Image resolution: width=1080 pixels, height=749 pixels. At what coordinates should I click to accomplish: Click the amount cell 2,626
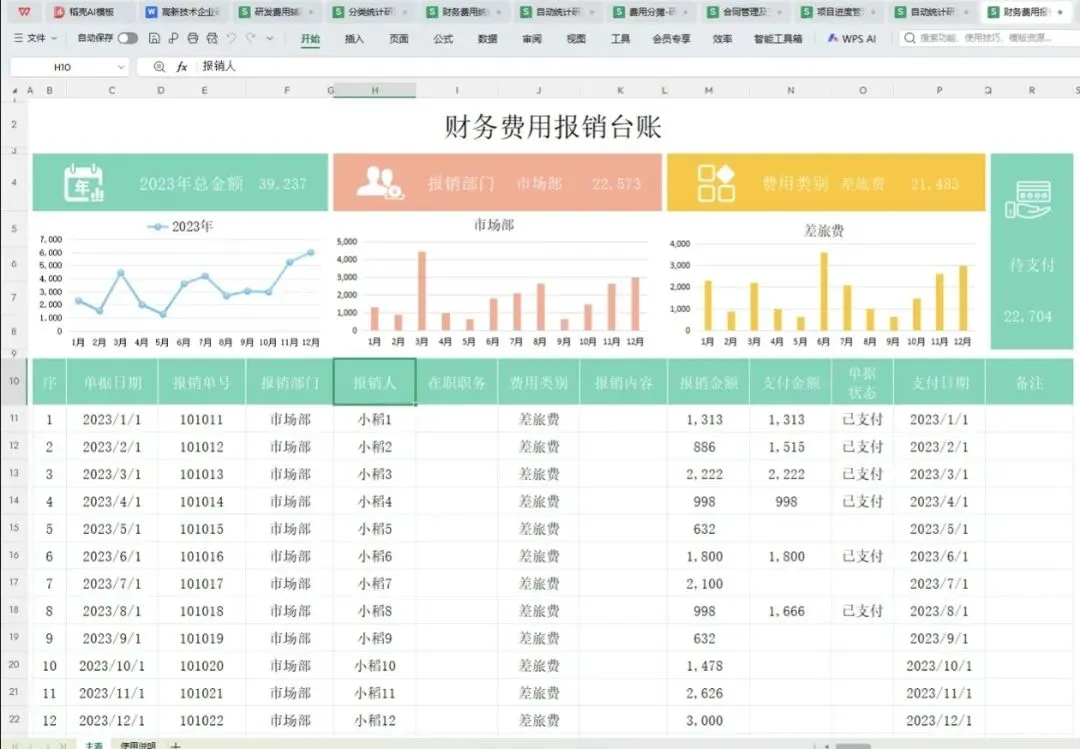[708, 693]
